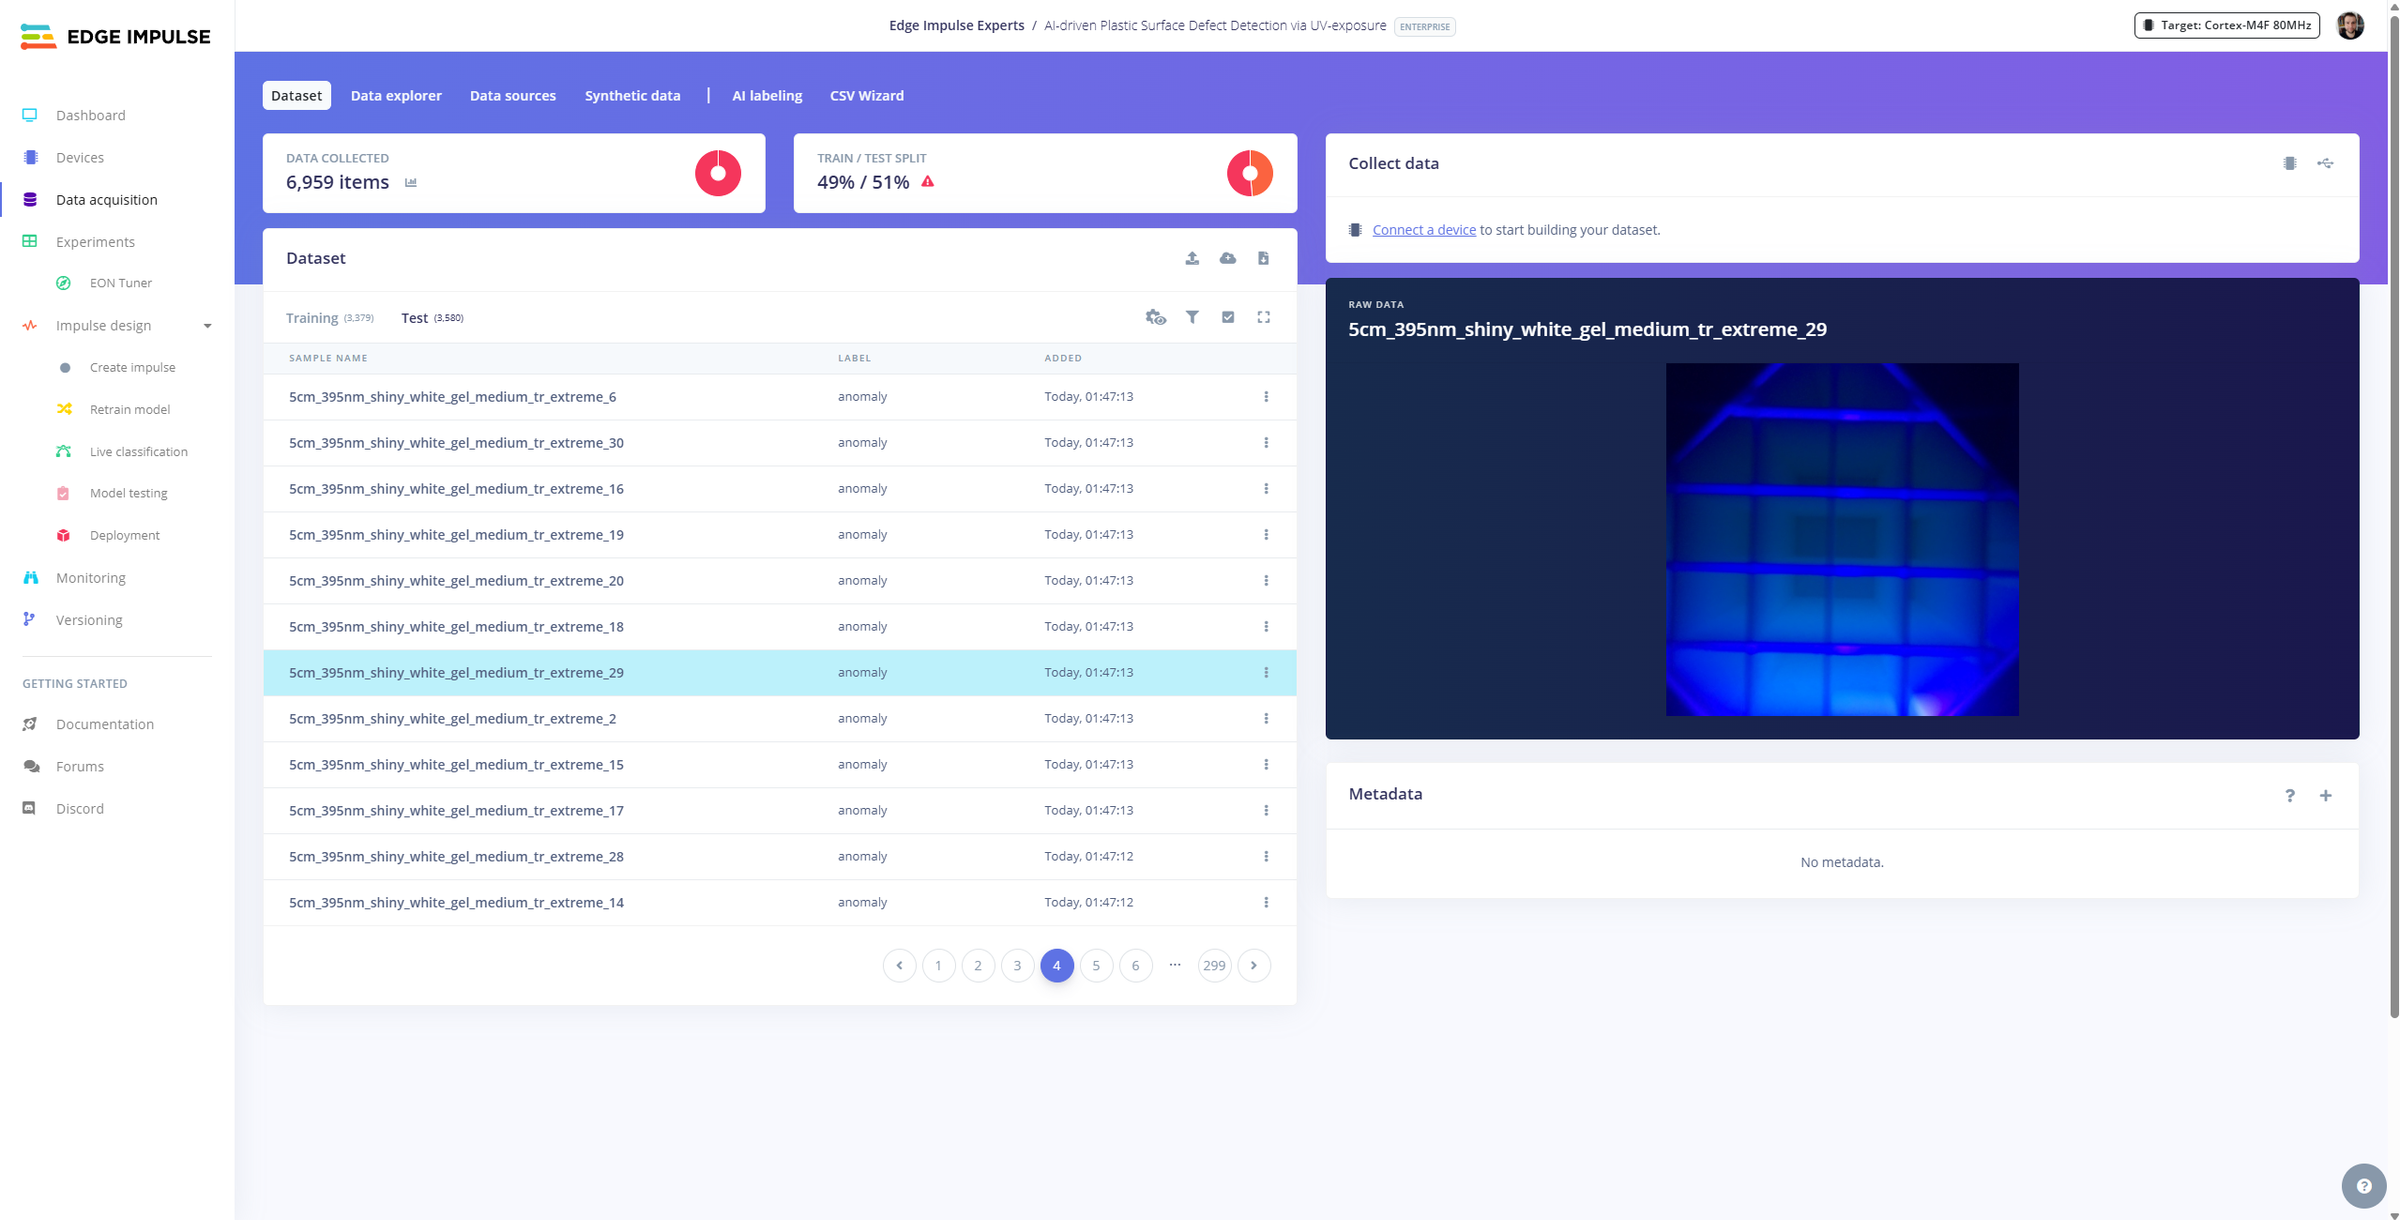The height and width of the screenshot is (1220, 2400).
Task: Click the upload data icon in Dataset header
Action: (x=1192, y=258)
